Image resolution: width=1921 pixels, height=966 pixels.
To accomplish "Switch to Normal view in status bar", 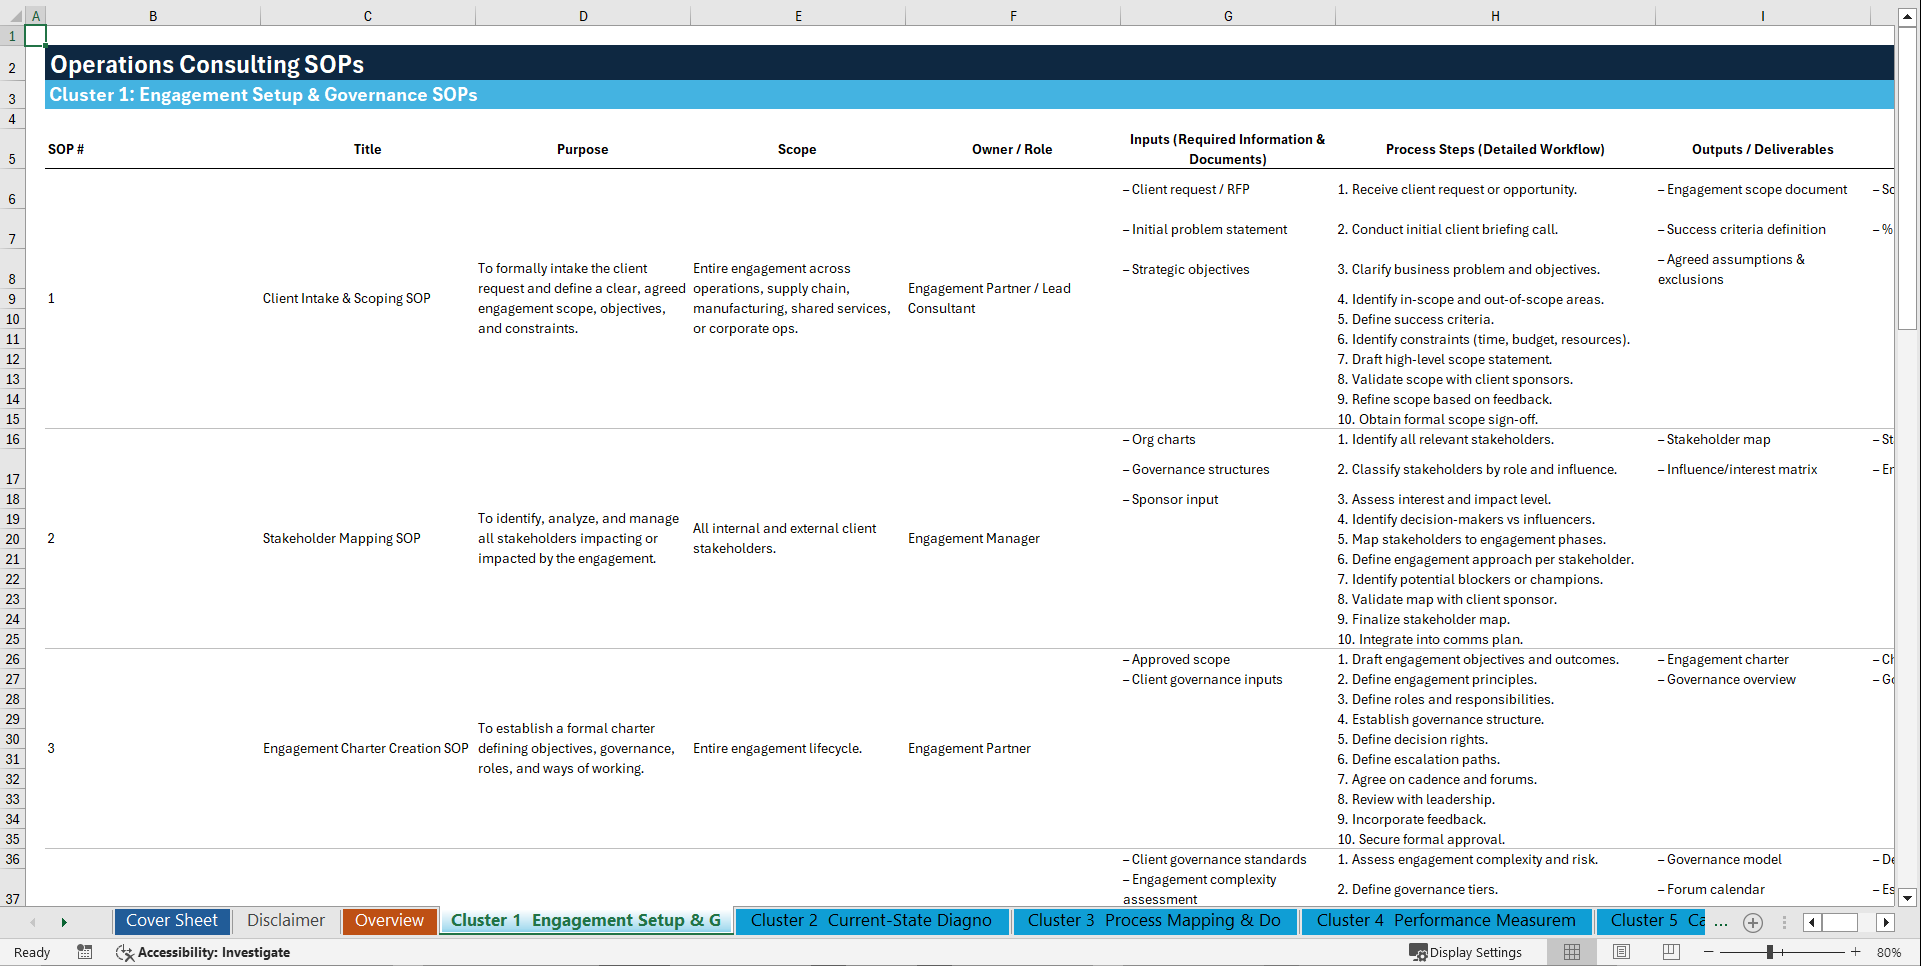I will 1571,952.
